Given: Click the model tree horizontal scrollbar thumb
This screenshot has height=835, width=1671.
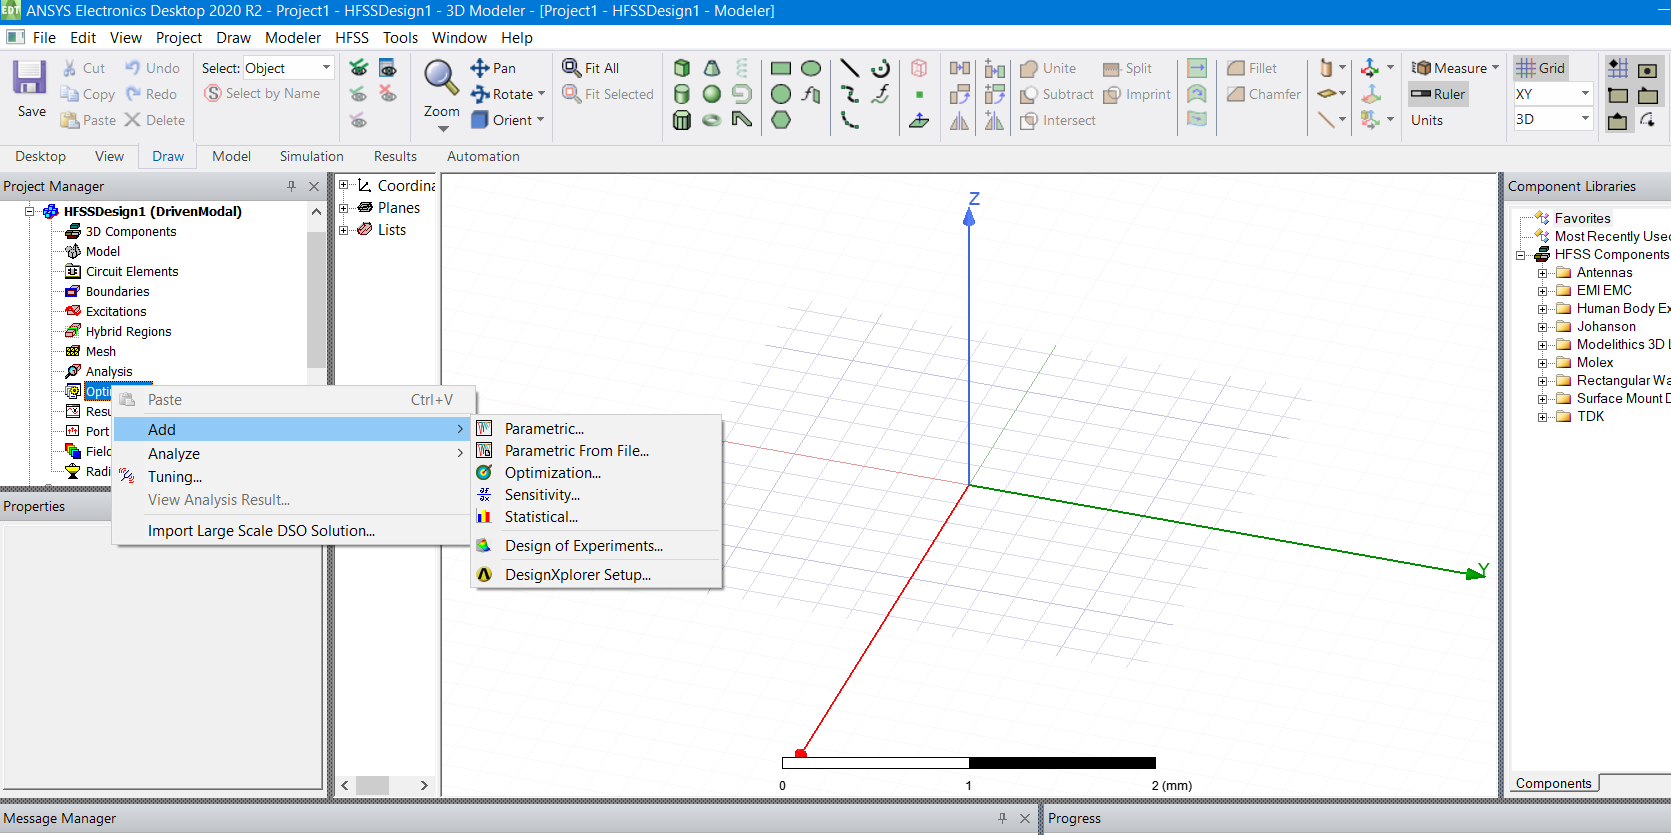Looking at the screenshot, I should coord(372,785).
